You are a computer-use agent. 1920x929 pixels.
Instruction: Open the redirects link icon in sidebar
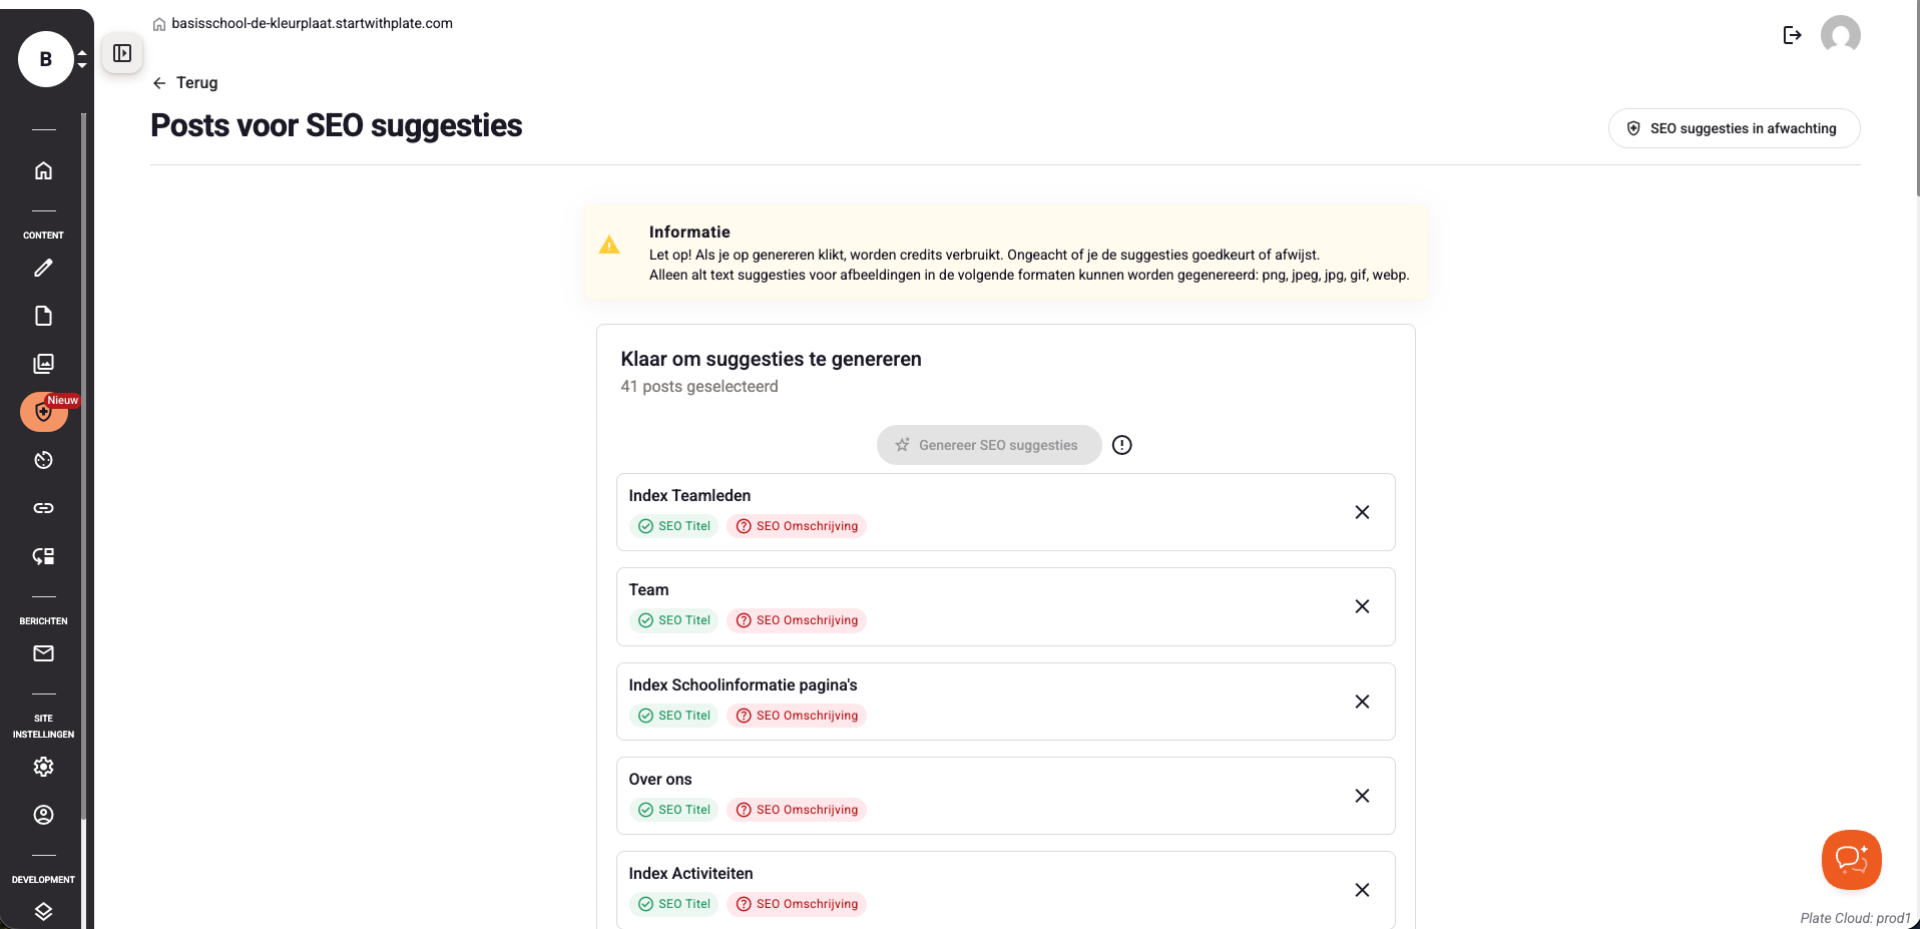coord(43,508)
